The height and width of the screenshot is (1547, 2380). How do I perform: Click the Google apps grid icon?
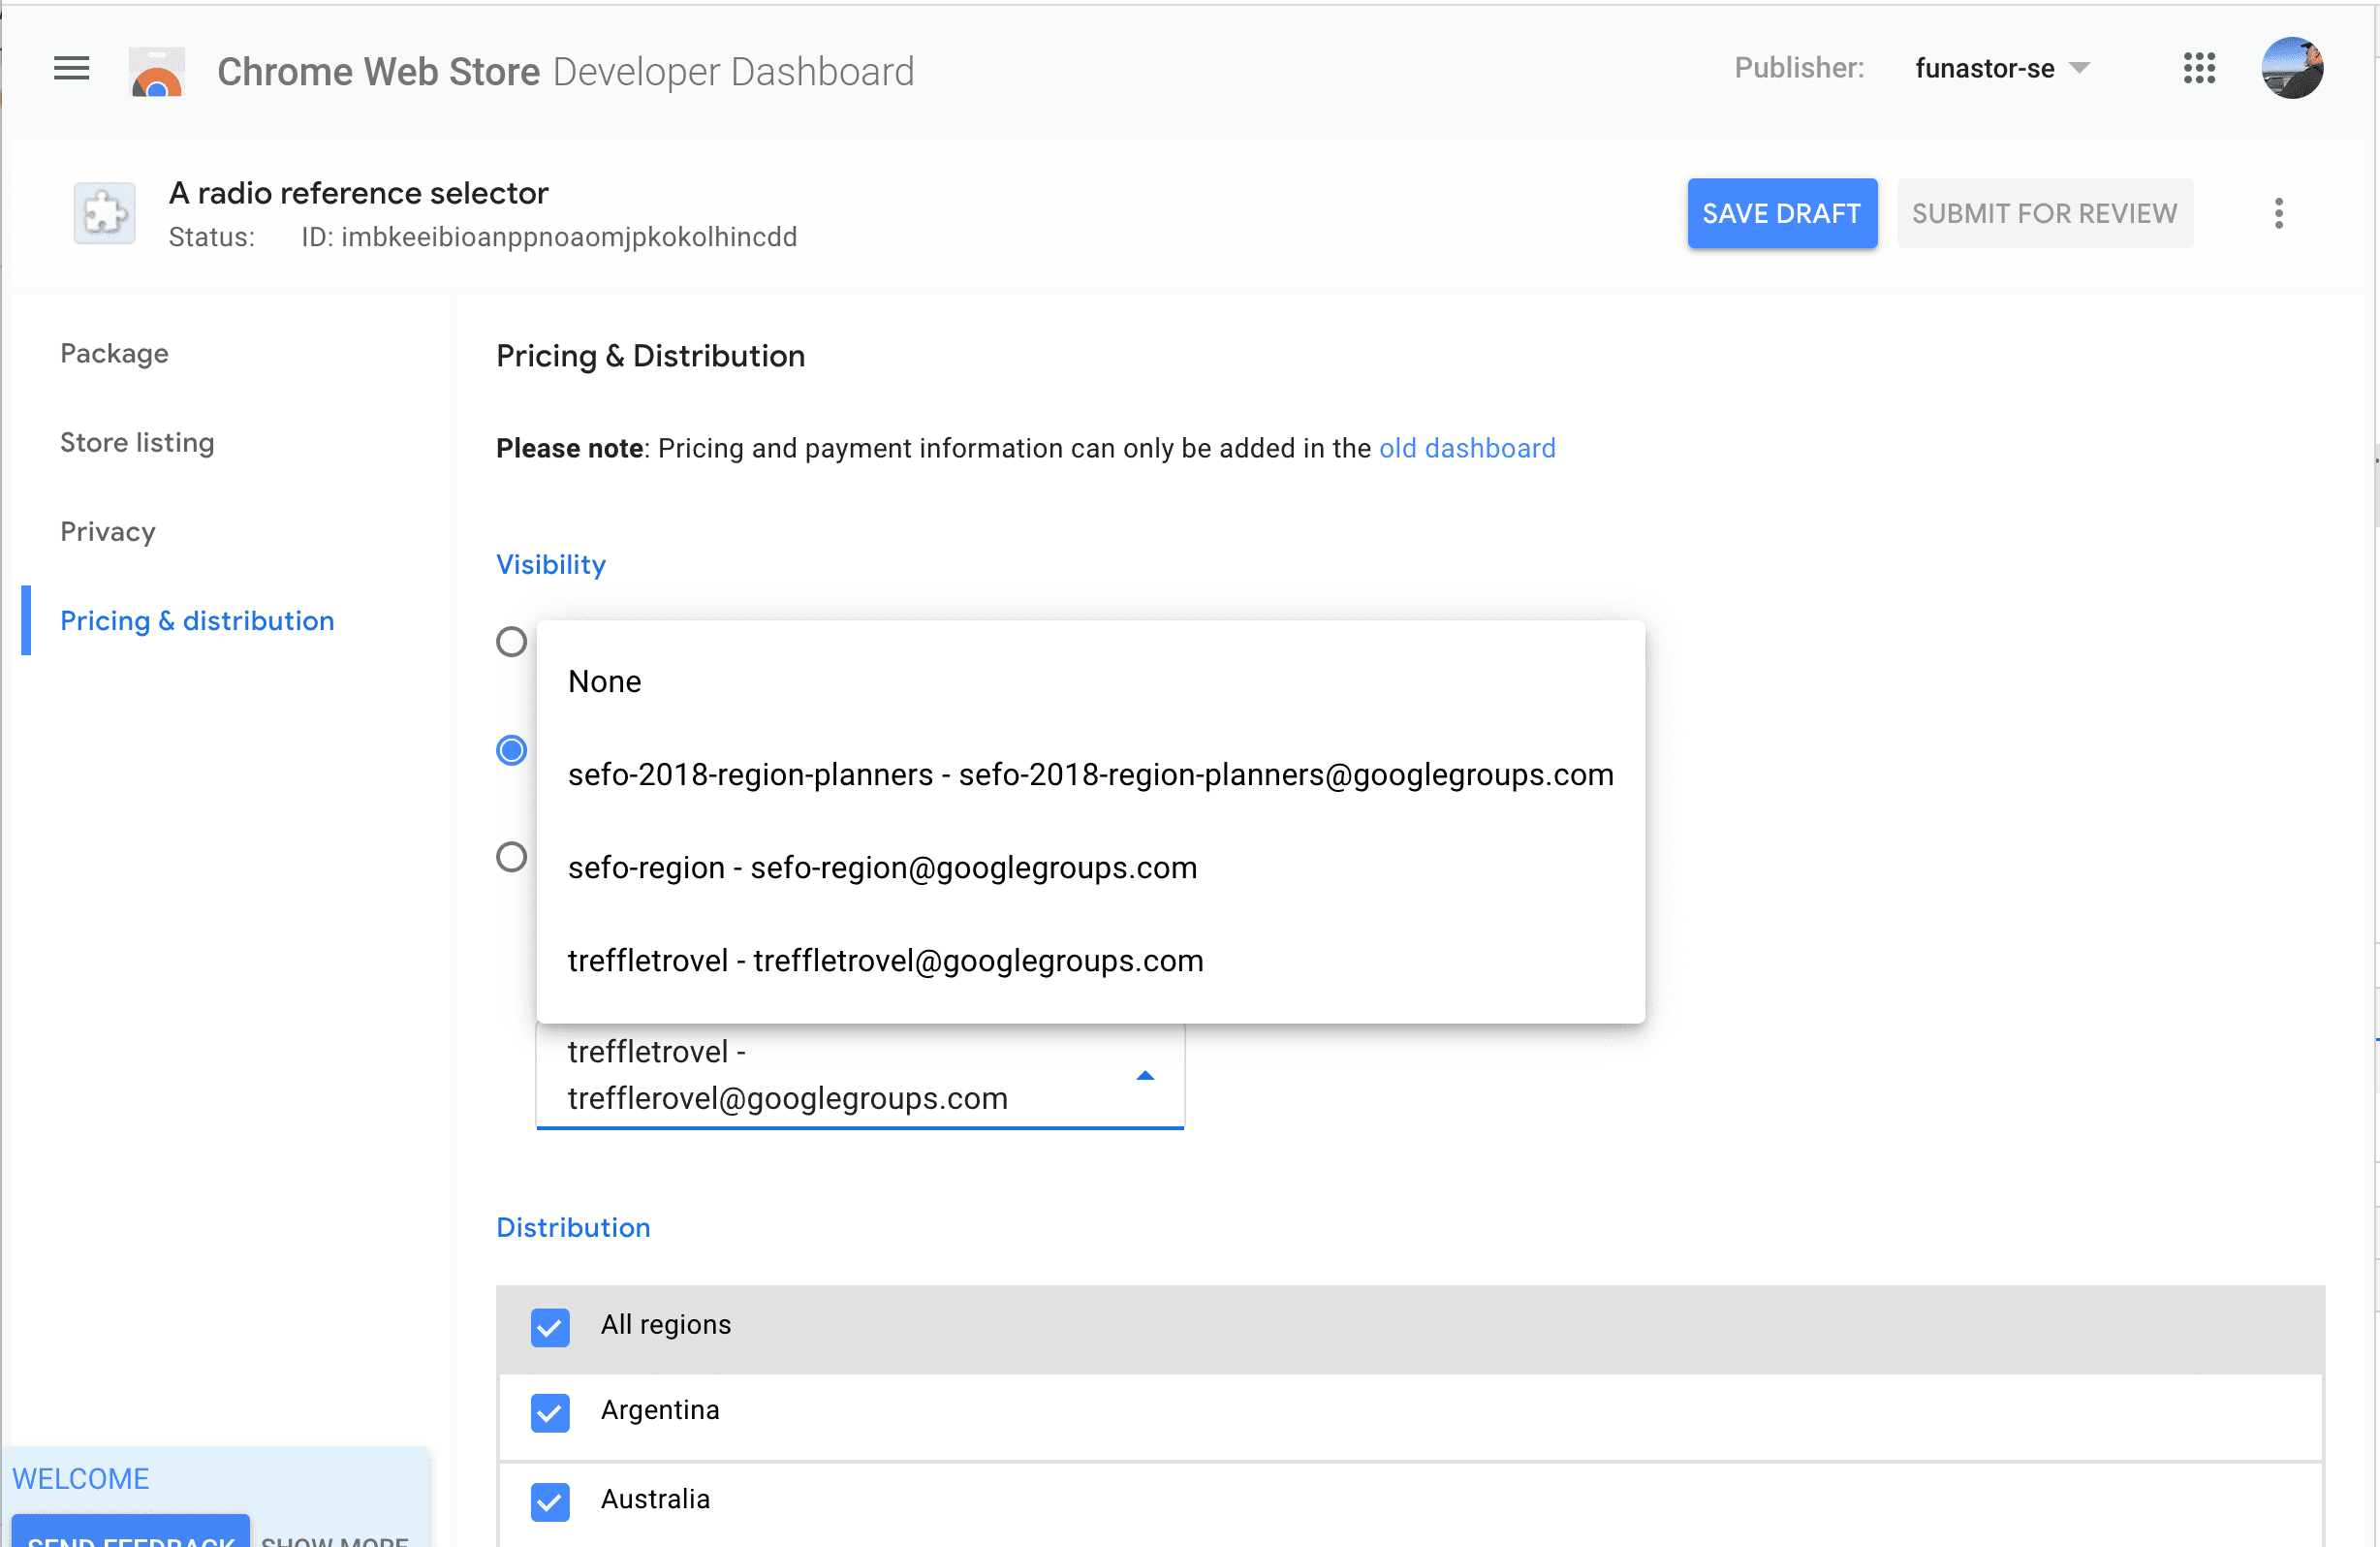[2198, 70]
